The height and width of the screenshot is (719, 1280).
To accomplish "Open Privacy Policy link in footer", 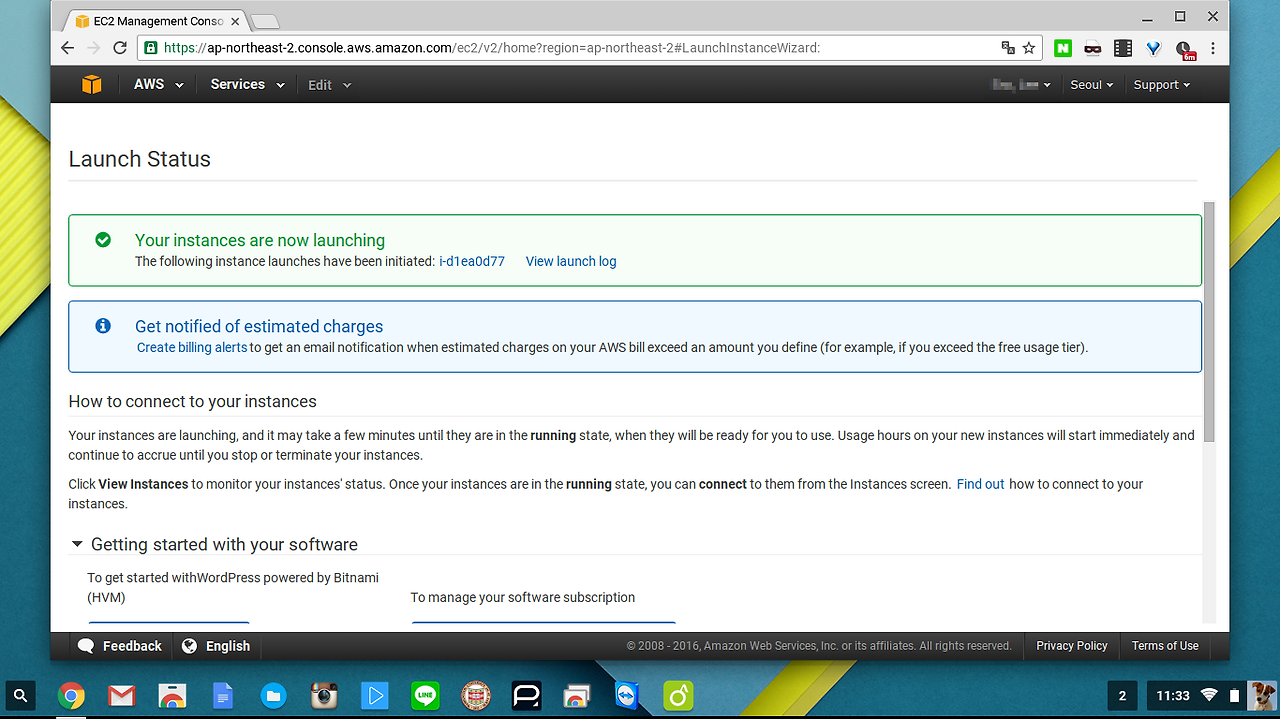I will pos(1072,646).
